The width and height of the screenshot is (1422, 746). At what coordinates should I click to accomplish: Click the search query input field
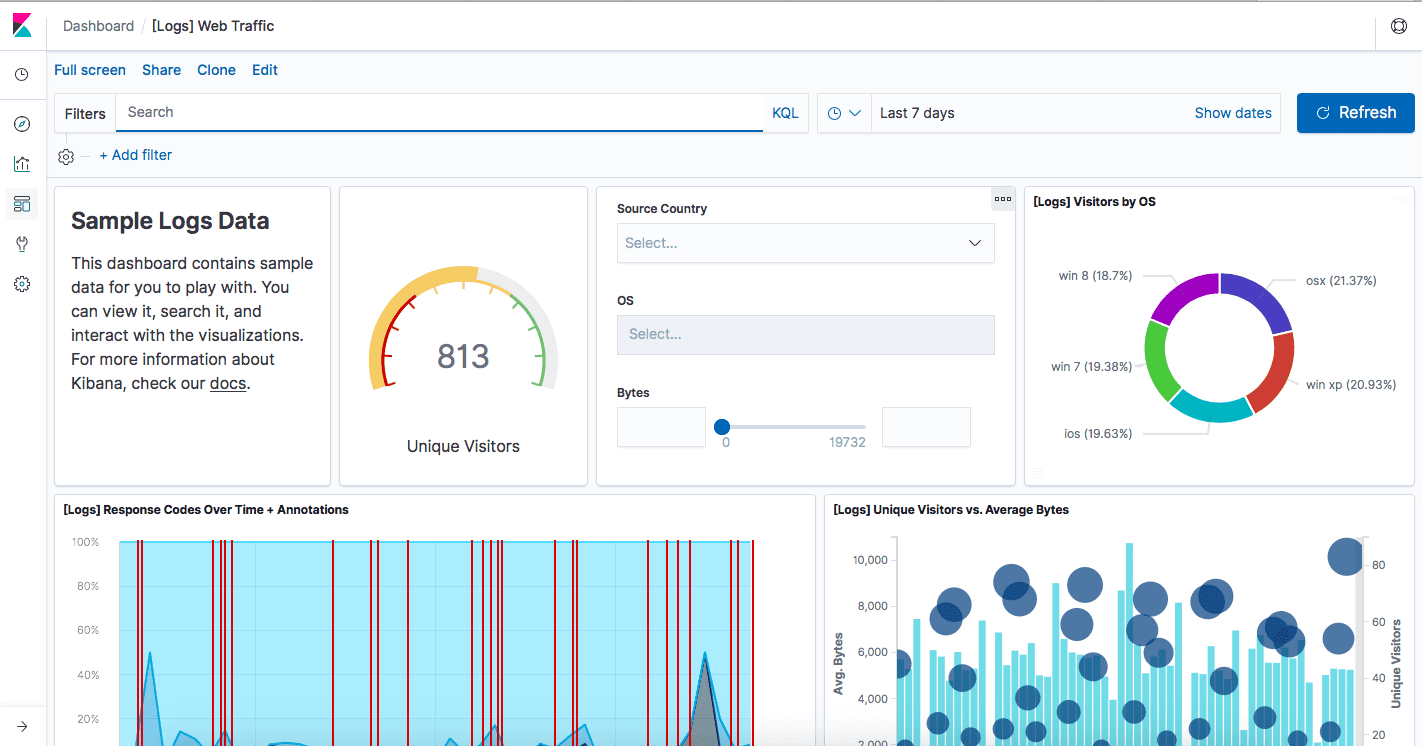(439, 112)
